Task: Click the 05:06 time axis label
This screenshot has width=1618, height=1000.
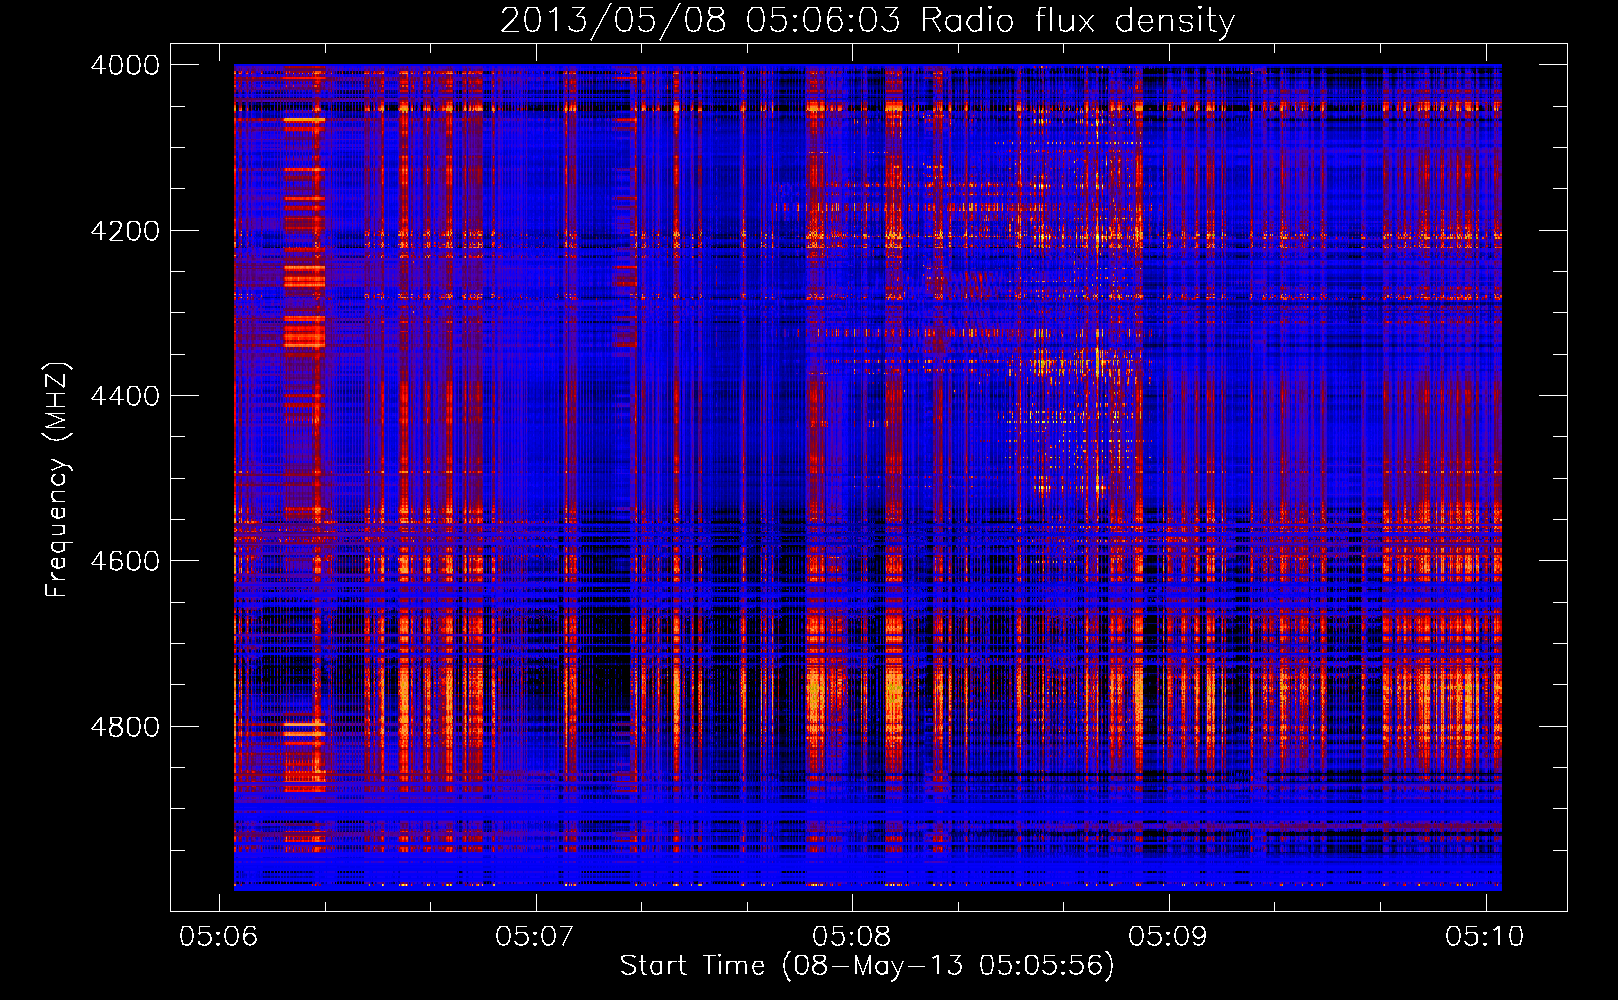Action: tap(218, 936)
